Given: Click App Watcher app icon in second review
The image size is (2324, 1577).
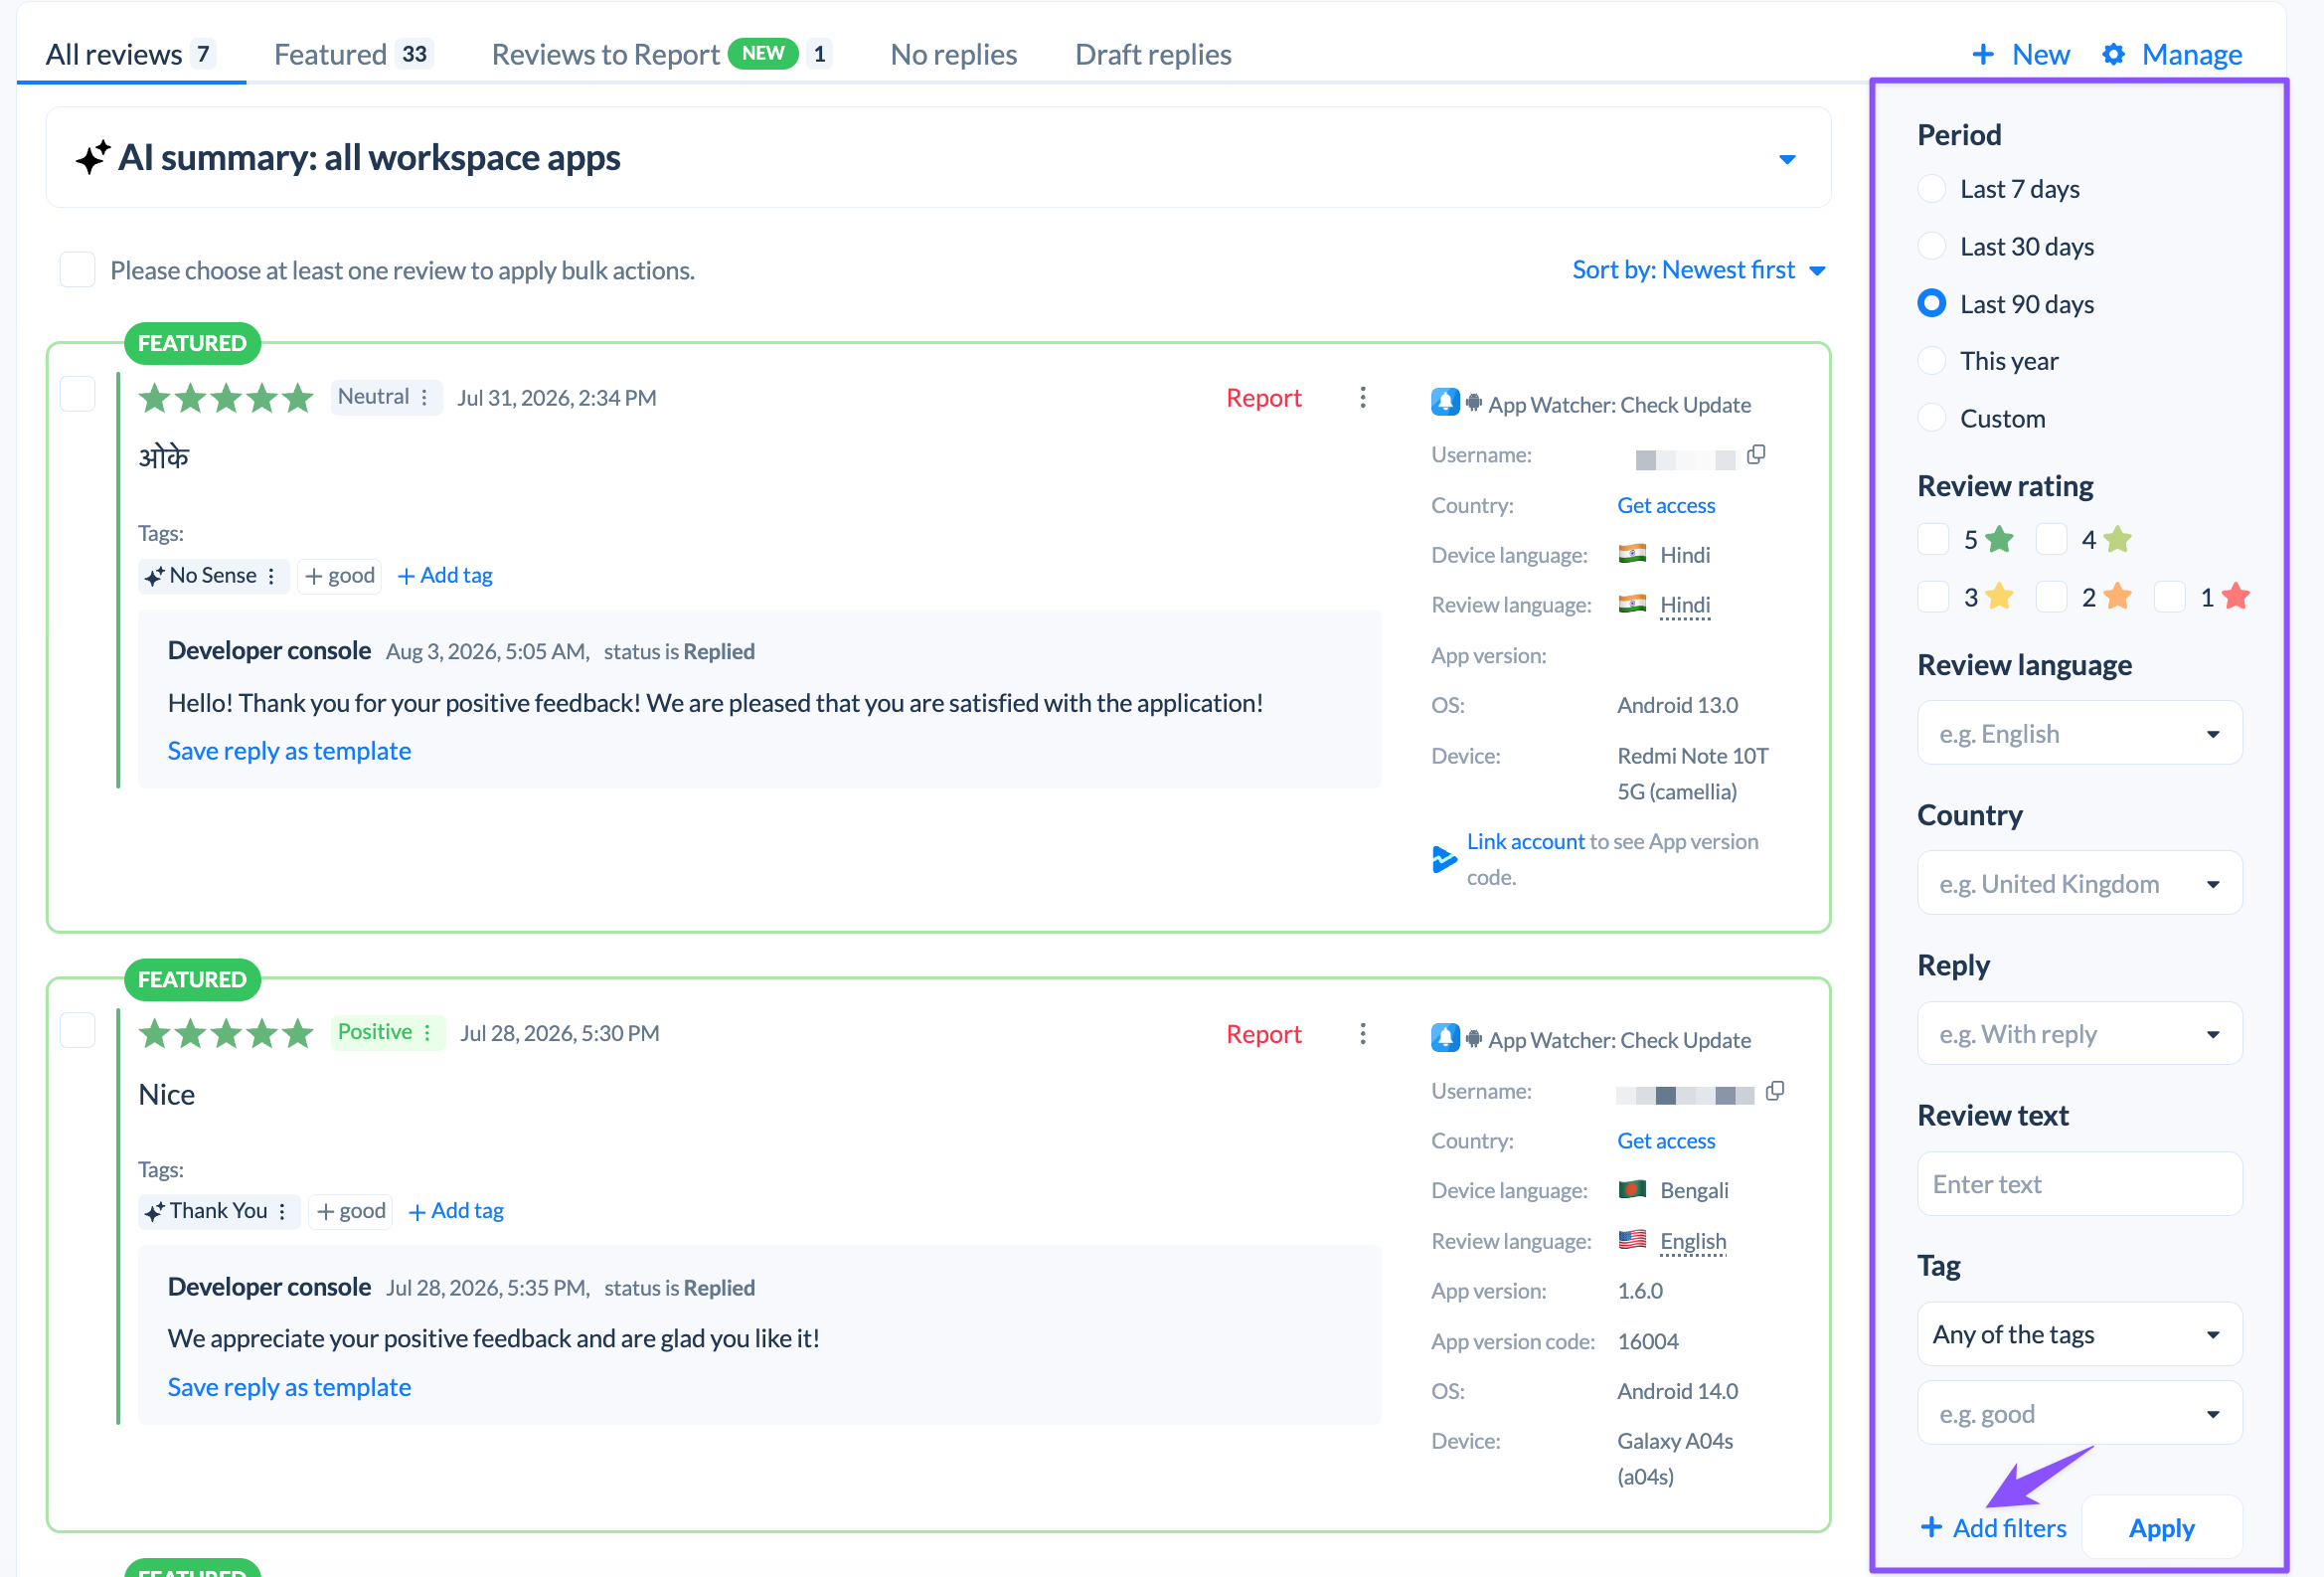Looking at the screenshot, I should coord(1445,1038).
